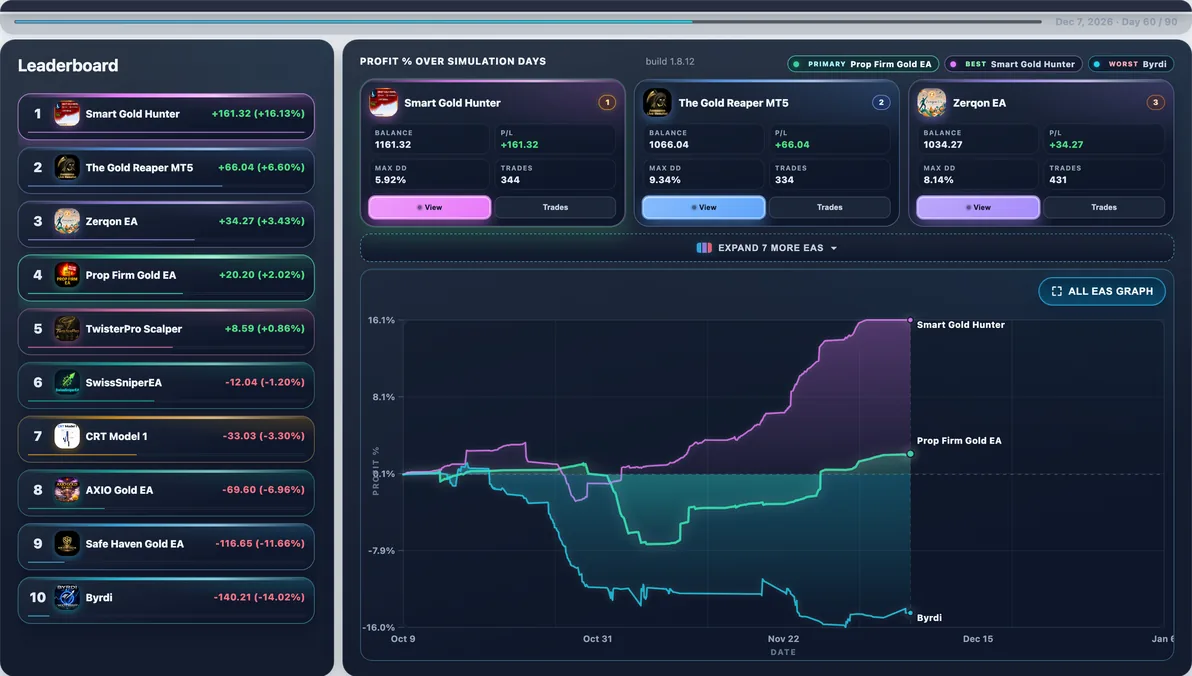The image size is (1192, 676).
Task: Select the Best Smart Gold Hunter pill
Action: pyautogui.click(x=1014, y=64)
